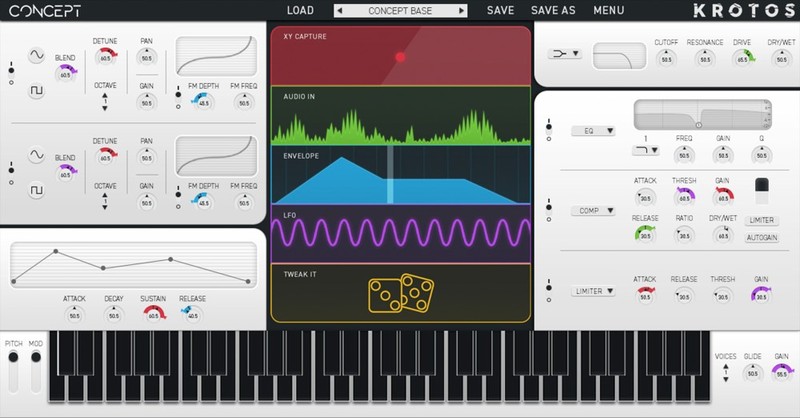800x418 pixels.
Task: Select the LFO modulator panel
Action: point(401,234)
